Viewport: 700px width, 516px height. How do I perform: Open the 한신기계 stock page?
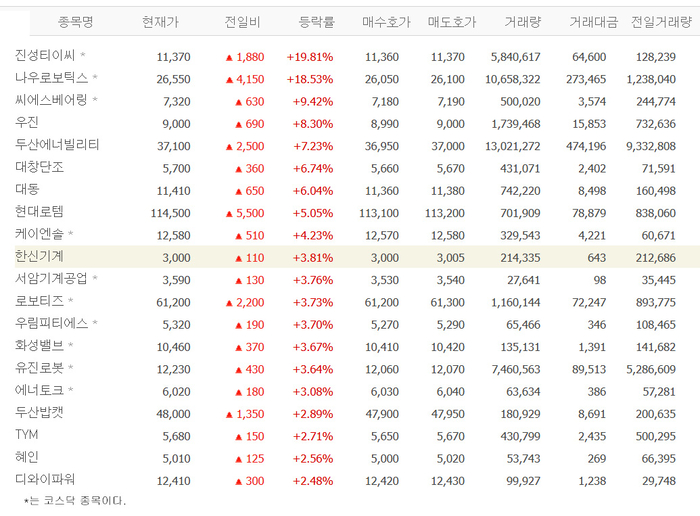[39, 256]
